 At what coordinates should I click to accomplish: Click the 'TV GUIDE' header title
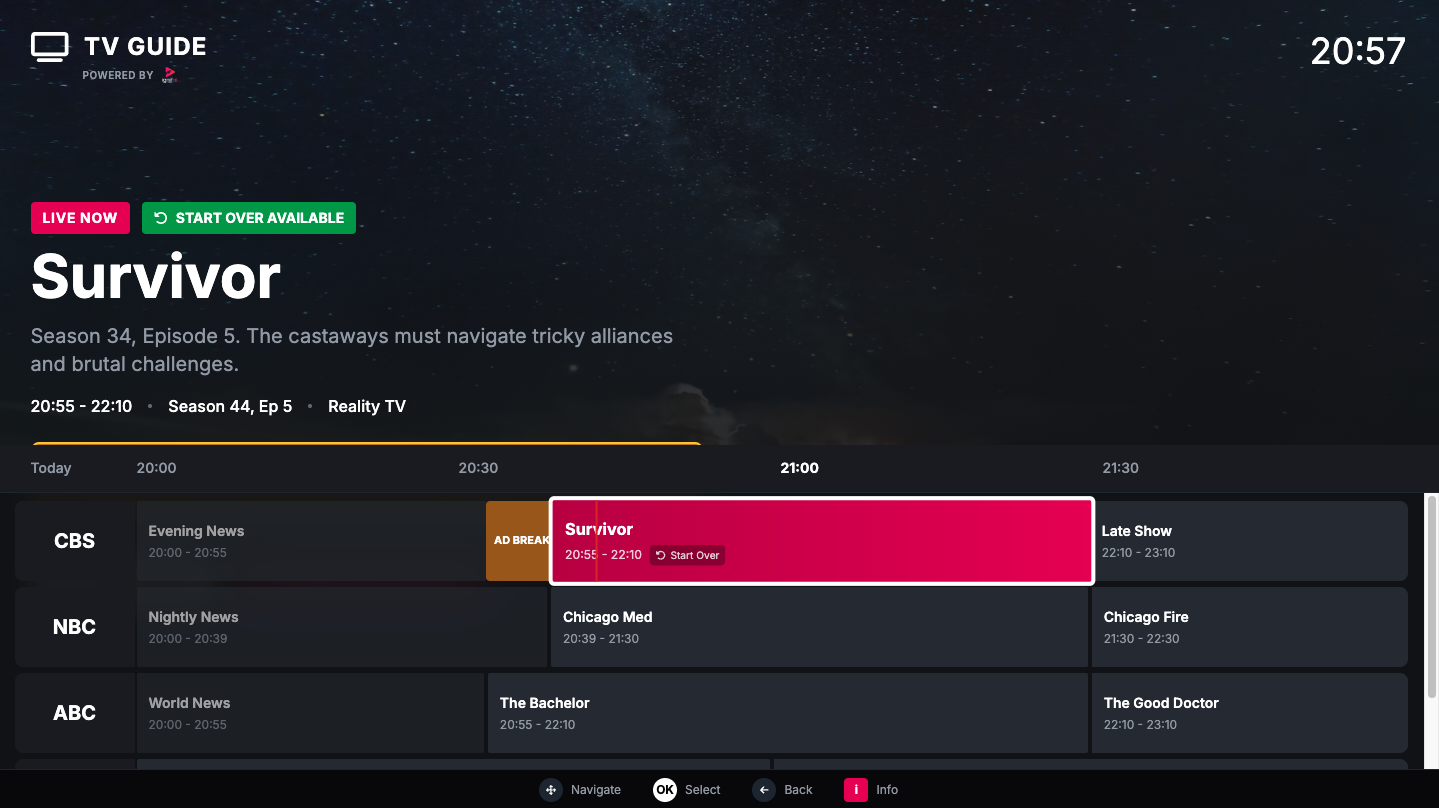pos(145,46)
